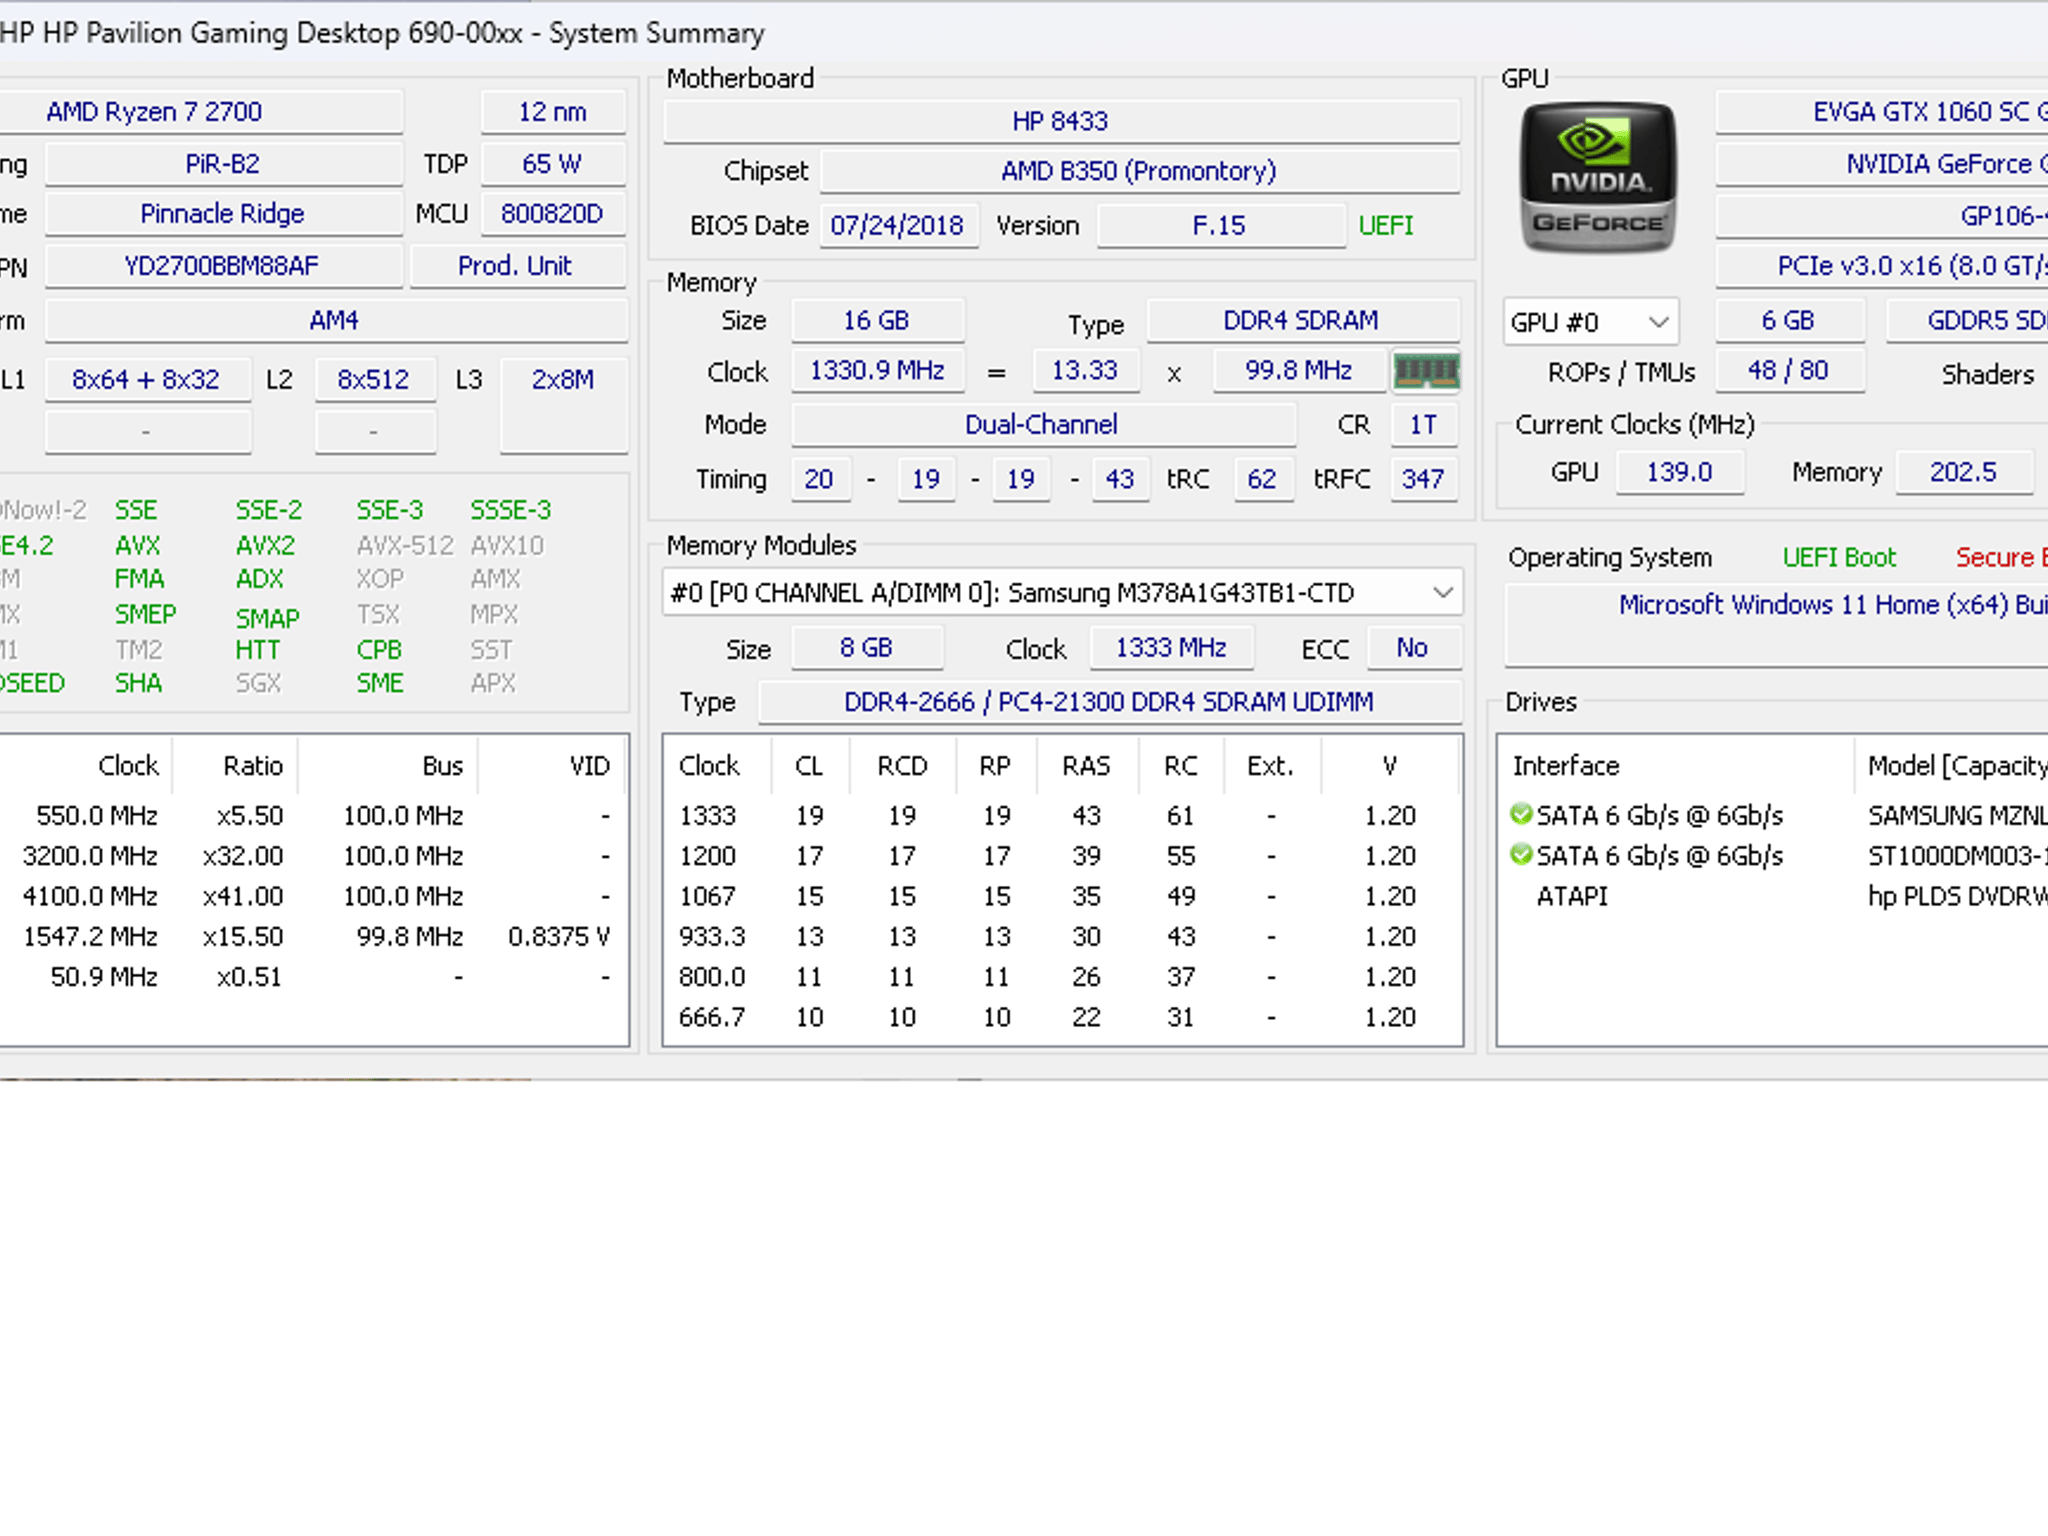
Task: Click the AMD Ryzen 7 2700 name field
Action: pyautogui.click(x=200, y=112)
